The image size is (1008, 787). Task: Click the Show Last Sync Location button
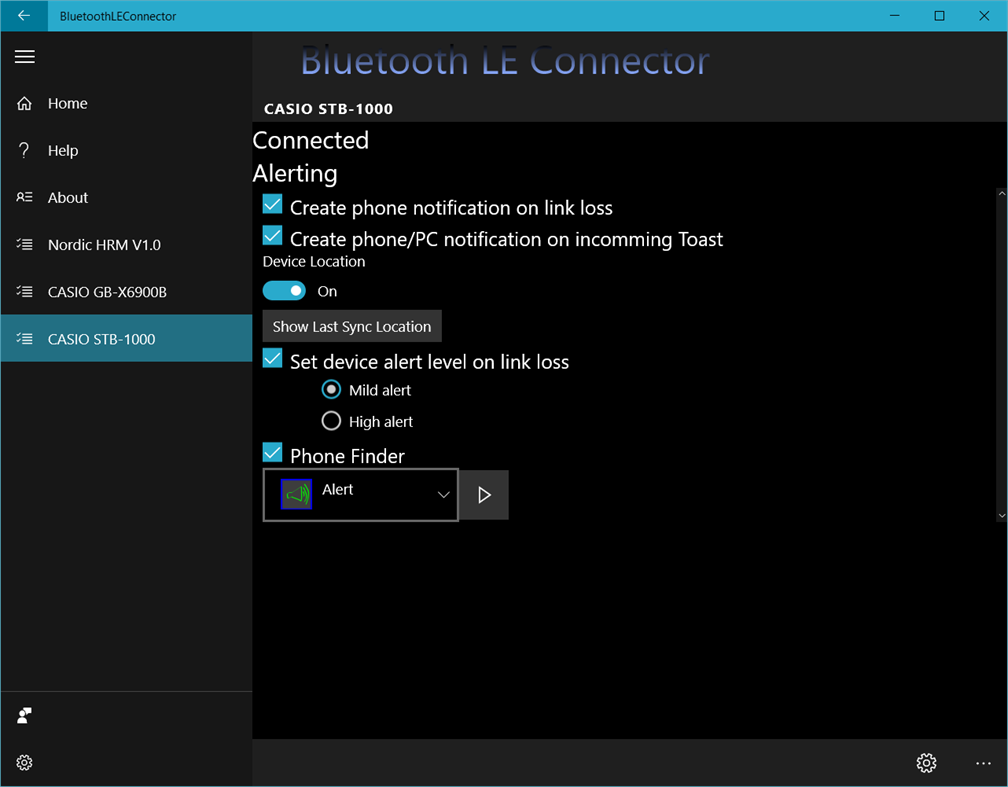pos(351,326)
